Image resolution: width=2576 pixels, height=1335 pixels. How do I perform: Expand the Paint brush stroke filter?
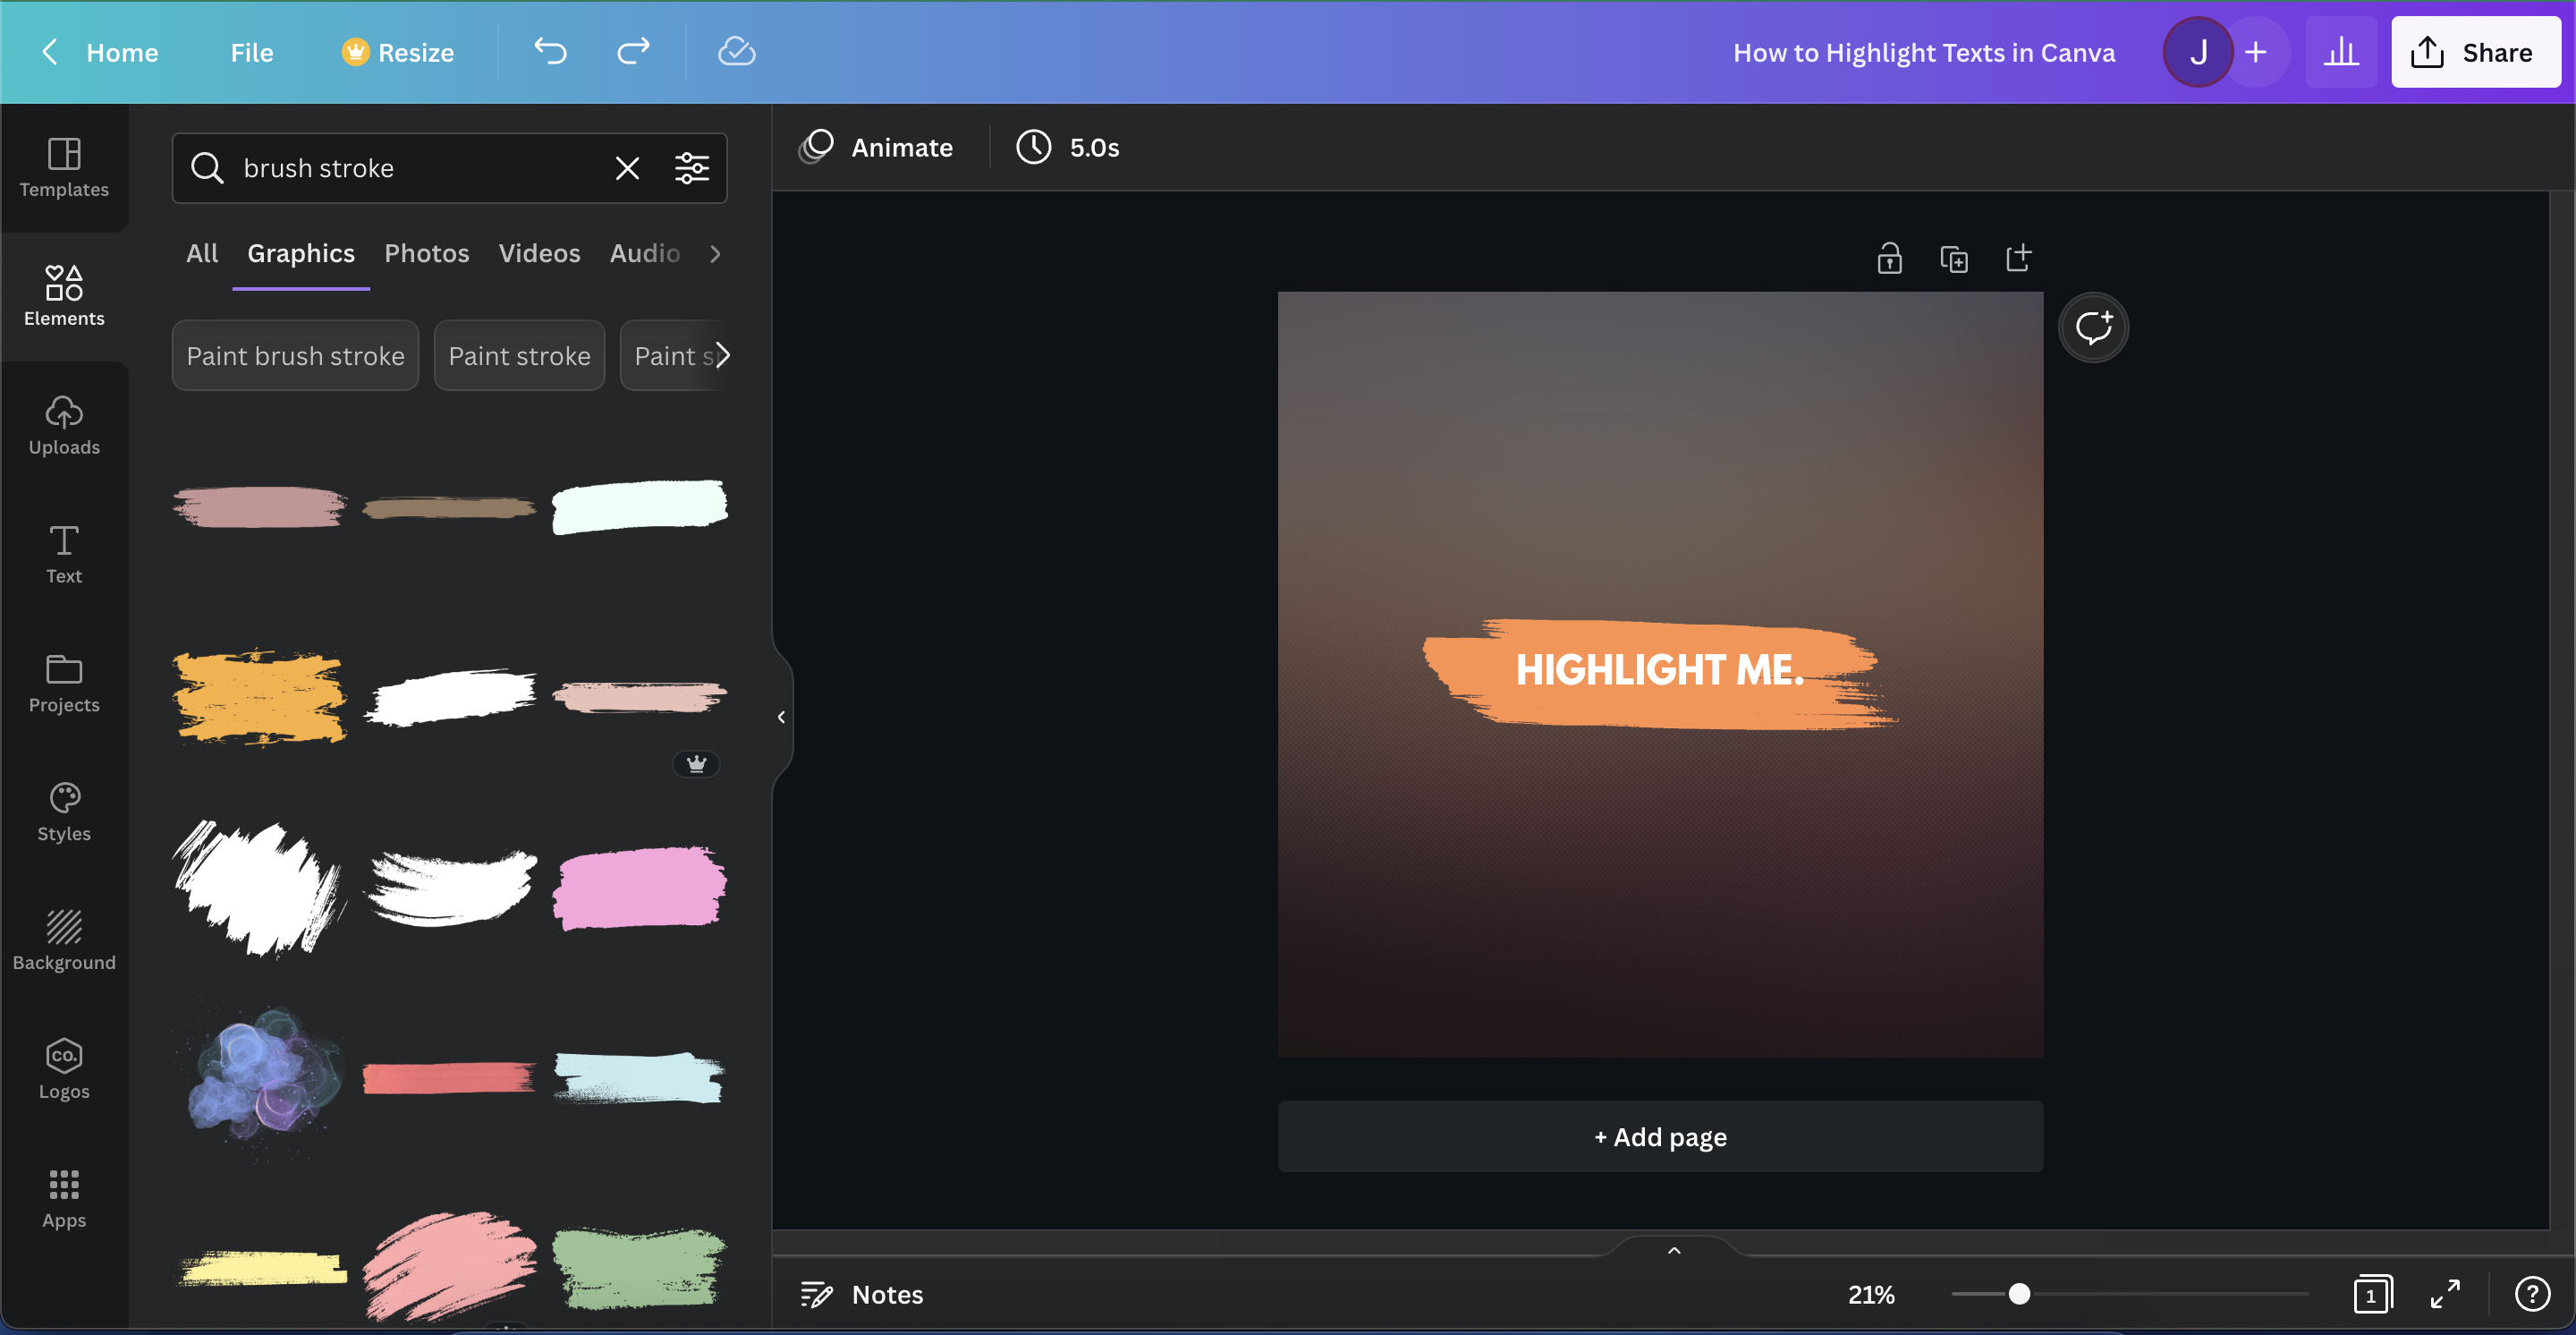coord(294,354)
